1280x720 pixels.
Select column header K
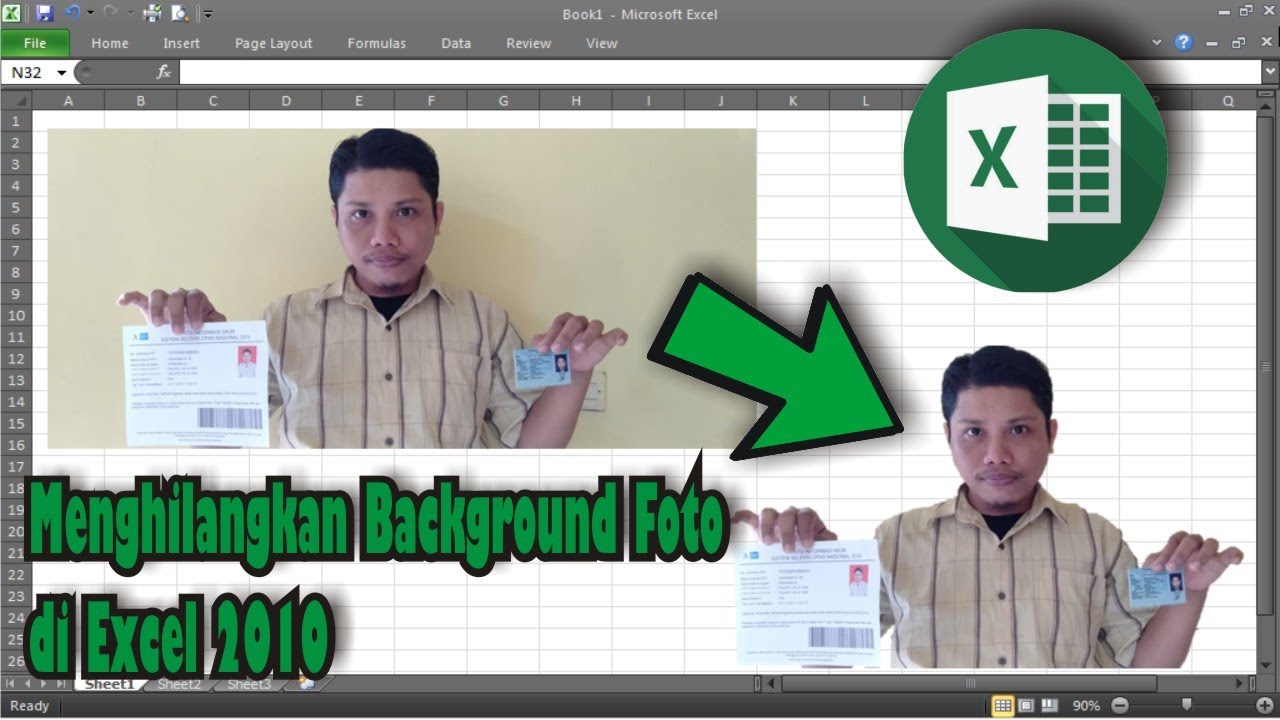[x=793, y=100]
